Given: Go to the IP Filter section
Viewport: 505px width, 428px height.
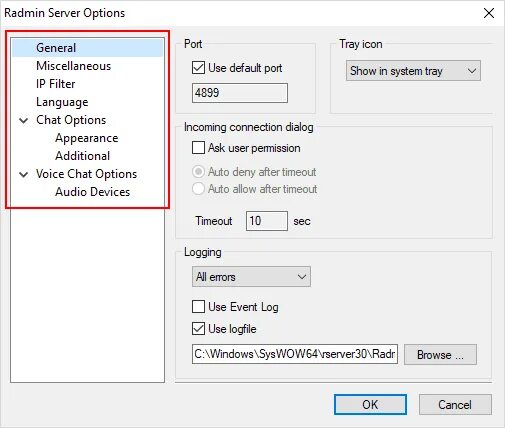Looking at the screenshot, I should pos(55,84).
